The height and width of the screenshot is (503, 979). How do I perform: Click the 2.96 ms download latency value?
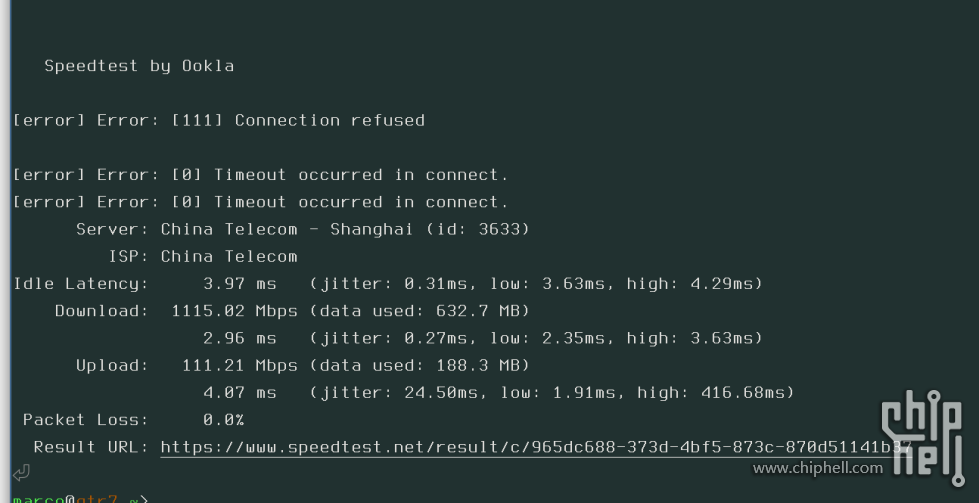[x=240, y=338]
